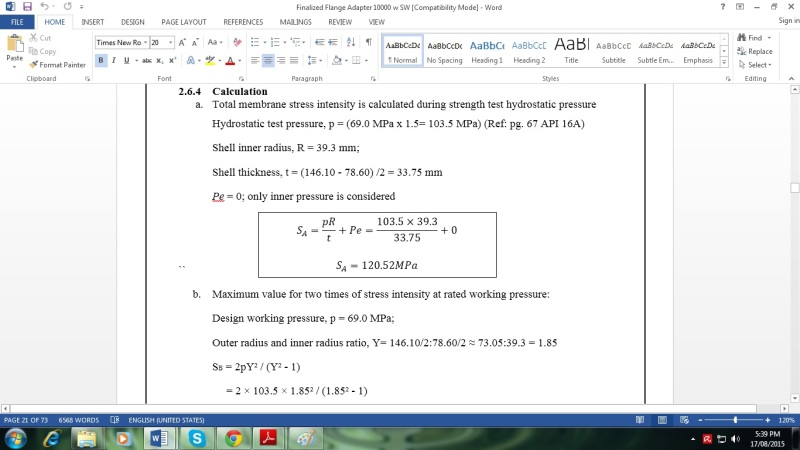Toggle Underline formatting
800x450 pixels.
[x=126, y=60]
